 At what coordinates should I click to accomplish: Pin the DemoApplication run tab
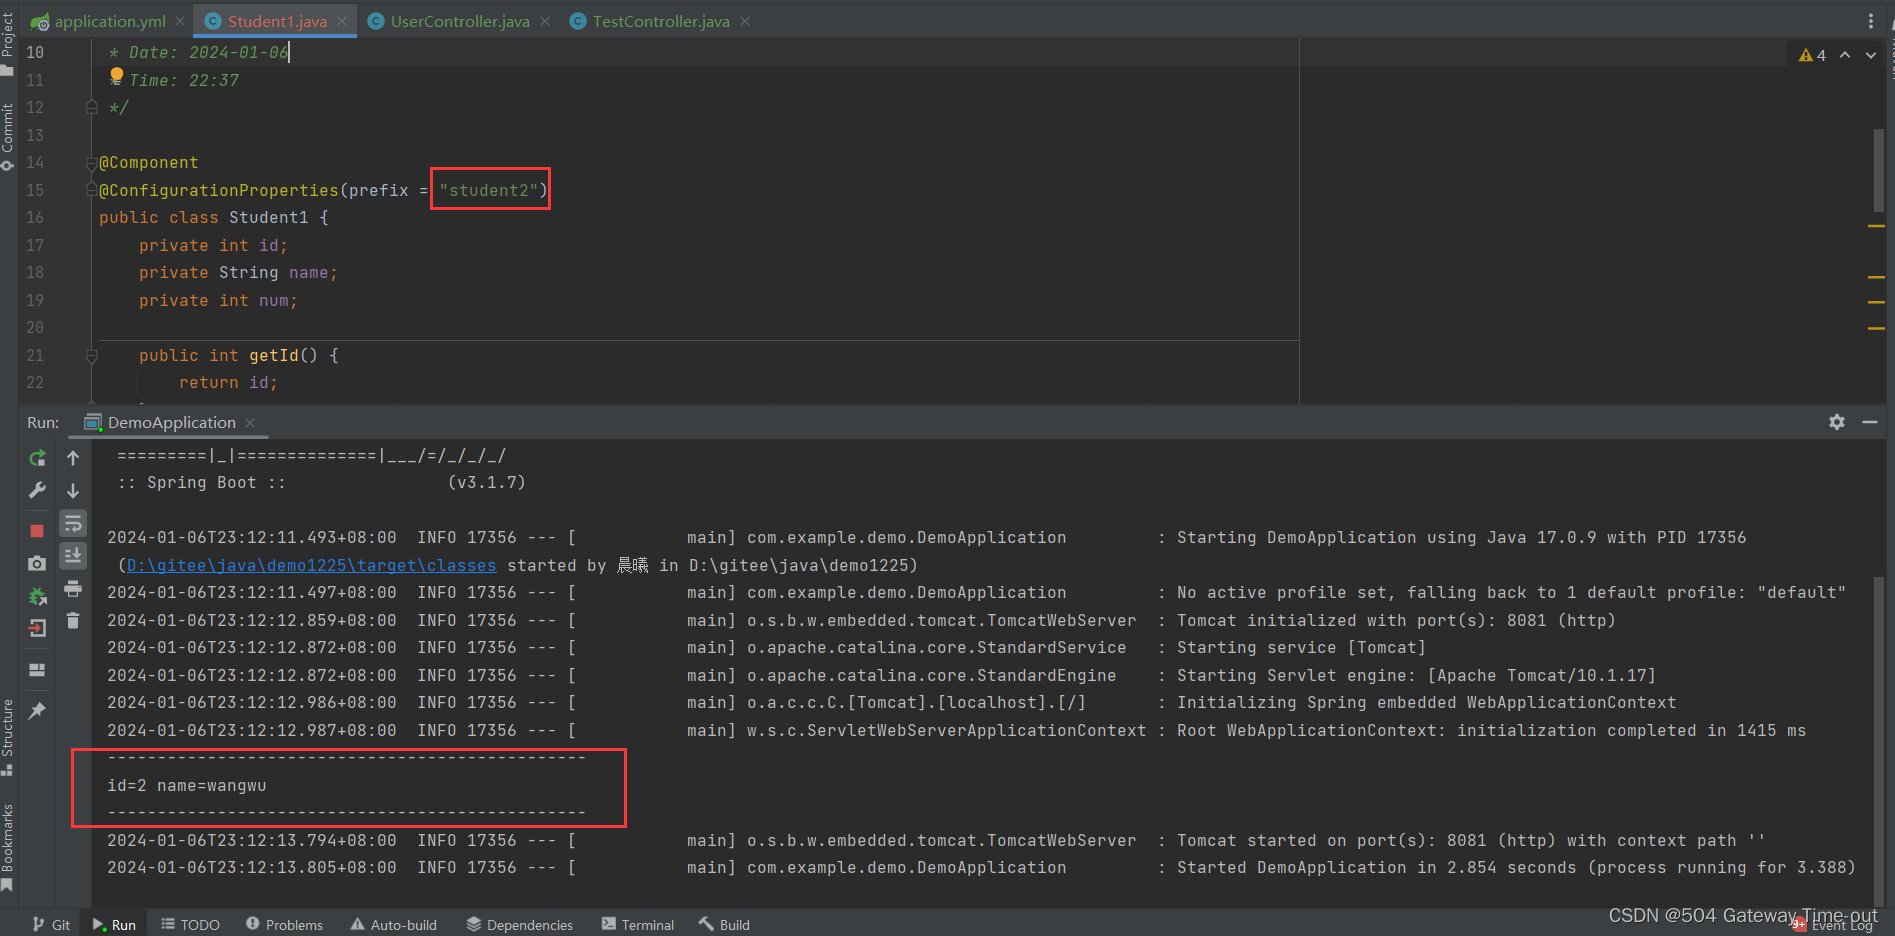pyautogui.click(x=37, y=710)
